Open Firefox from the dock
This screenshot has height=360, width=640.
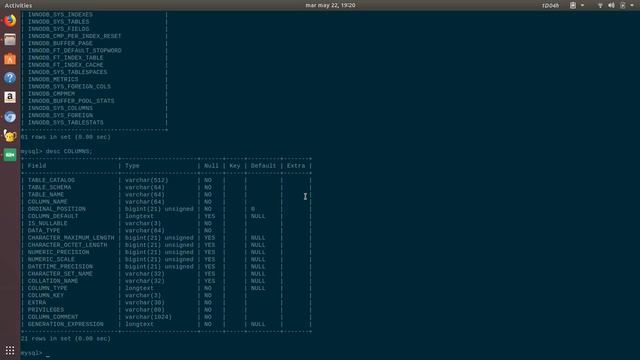tap(10, 20)
